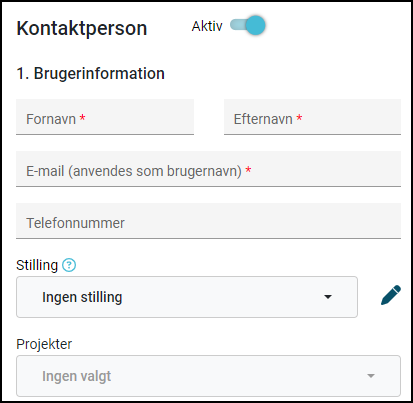Click the Ingen valgt placeholder text

[76, 376]
